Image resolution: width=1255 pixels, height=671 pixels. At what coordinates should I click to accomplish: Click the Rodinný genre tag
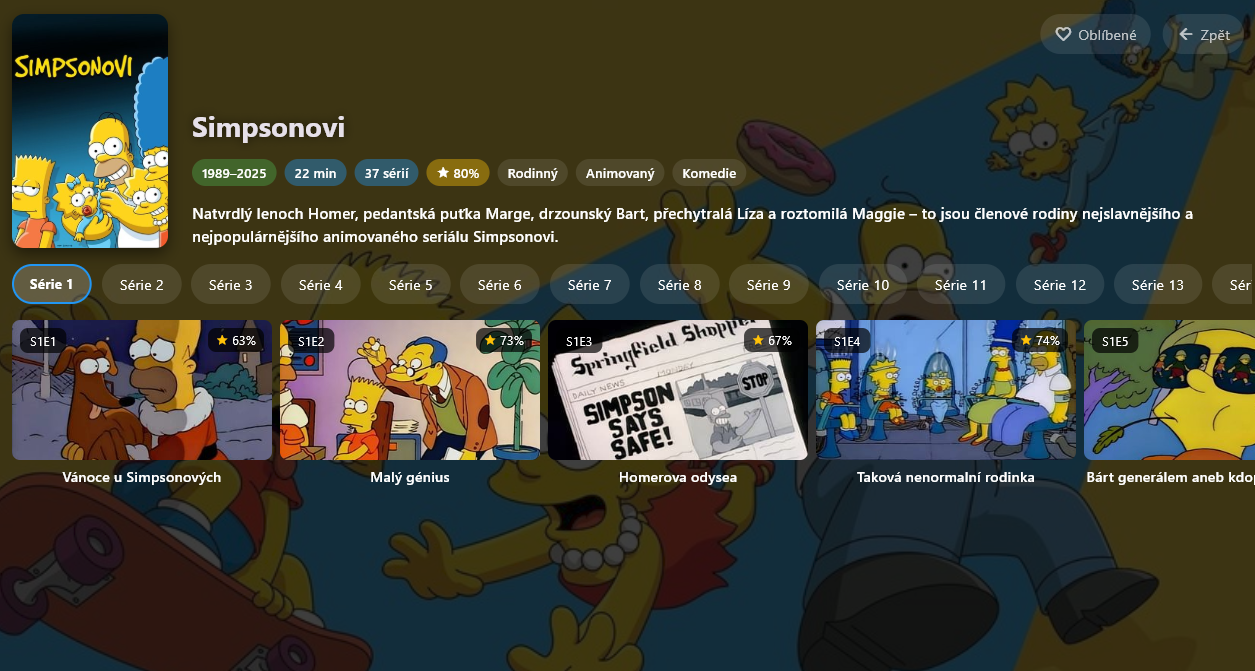(532, 173)
